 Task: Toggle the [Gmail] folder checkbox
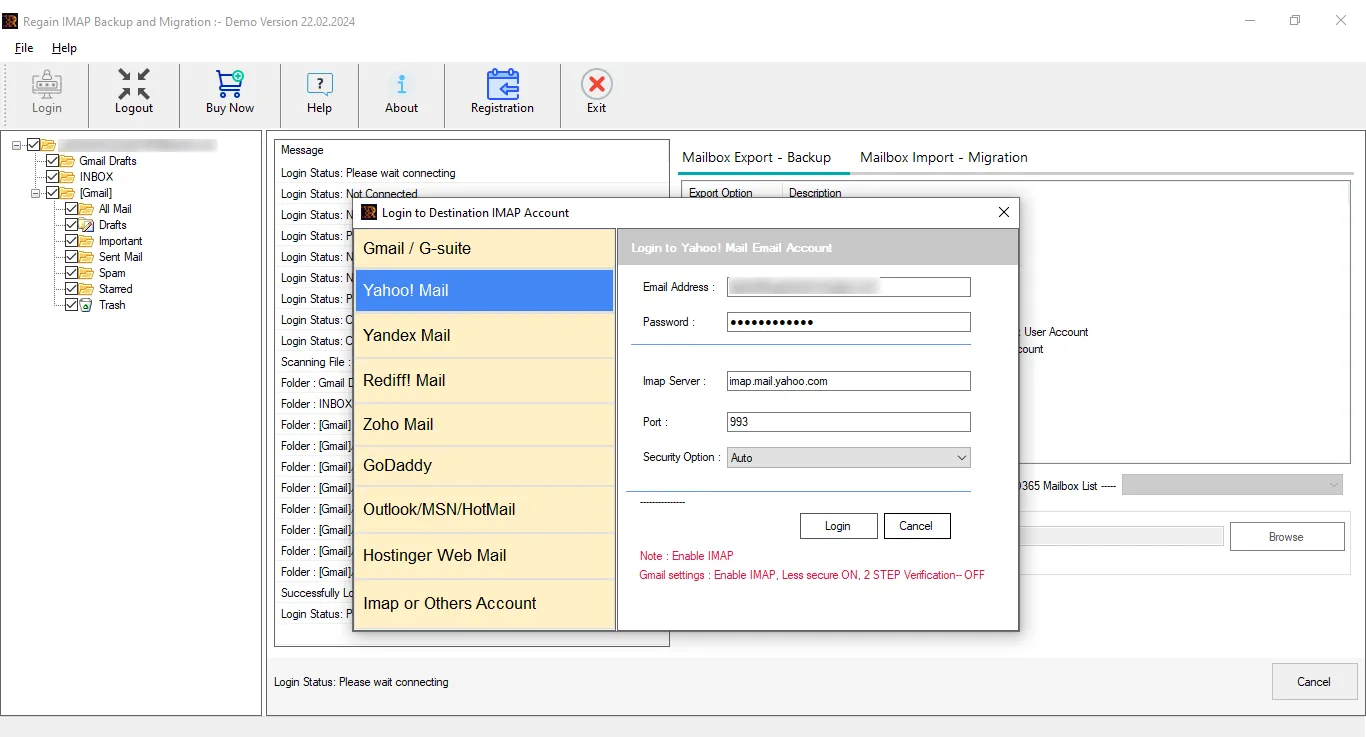point(52,193)
